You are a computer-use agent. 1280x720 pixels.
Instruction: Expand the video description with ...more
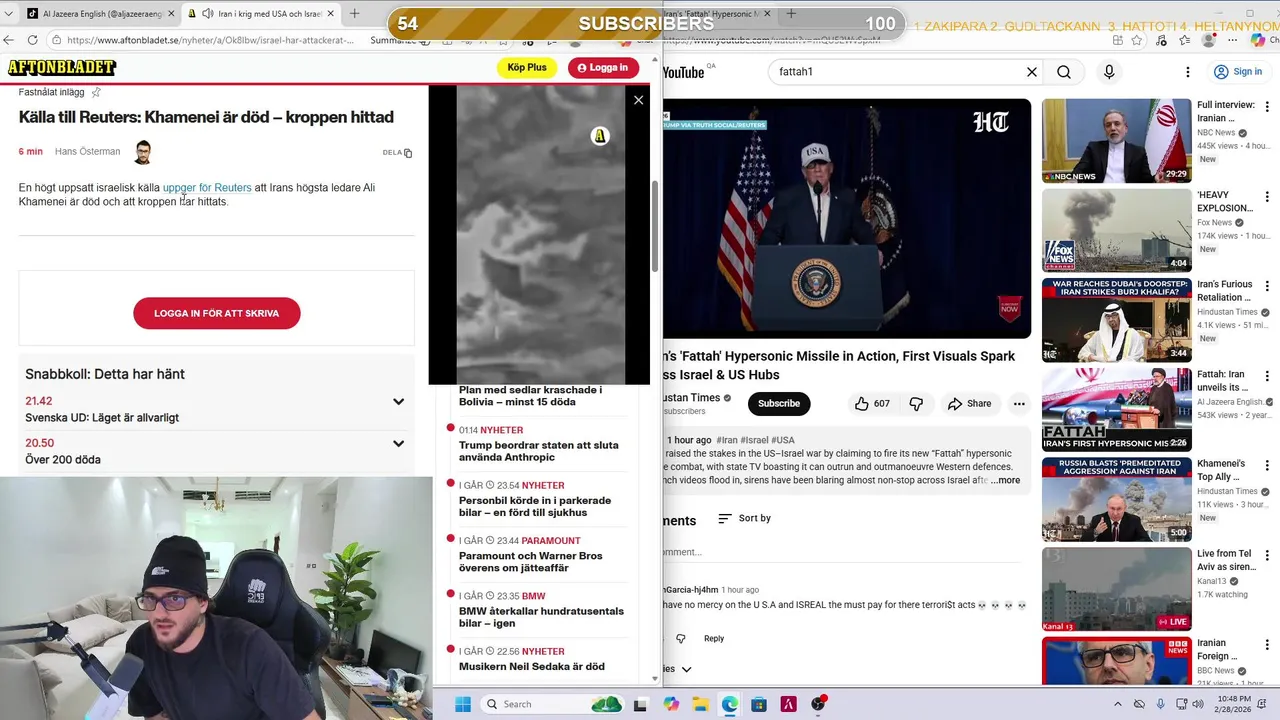click(x=1006, y=480)
